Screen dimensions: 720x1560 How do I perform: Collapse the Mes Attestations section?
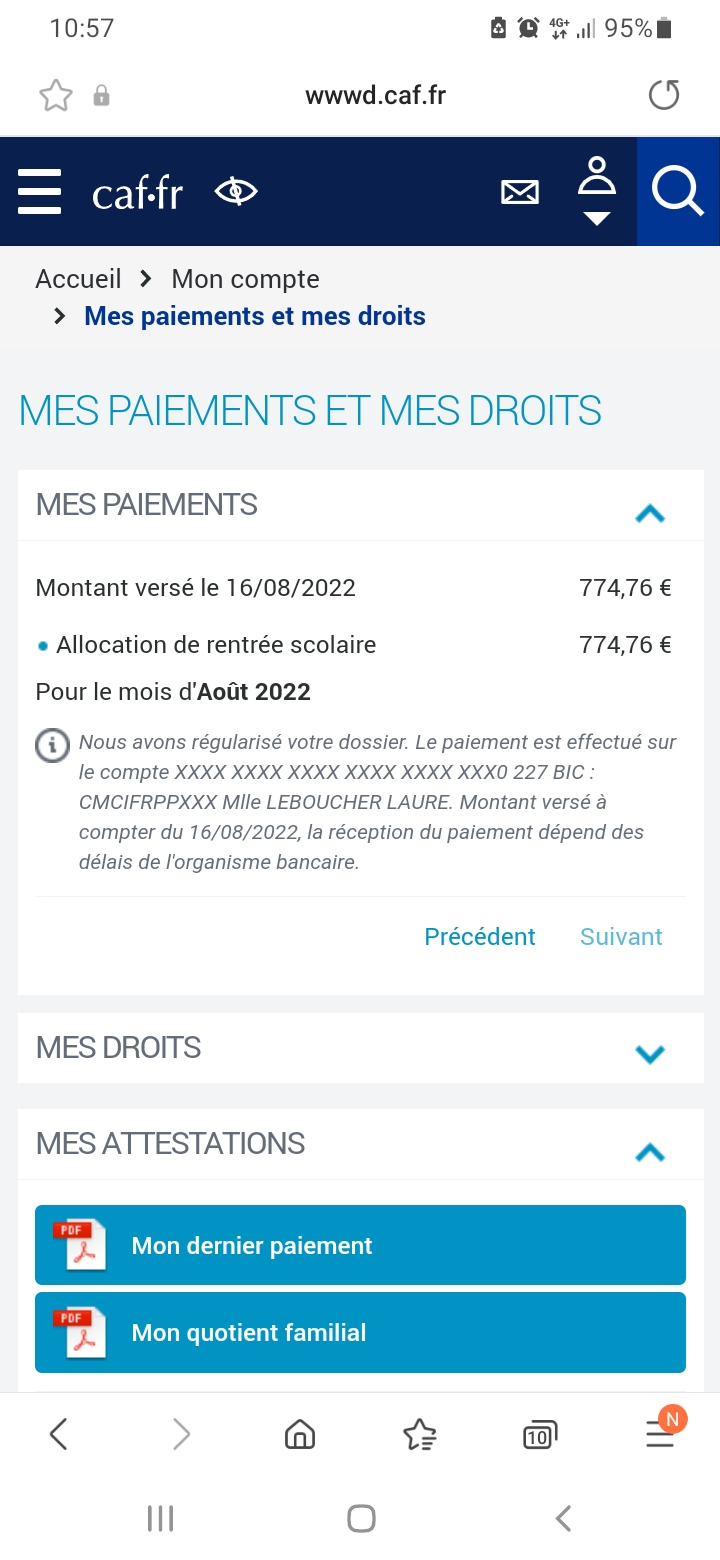[x=650, y=1153]
